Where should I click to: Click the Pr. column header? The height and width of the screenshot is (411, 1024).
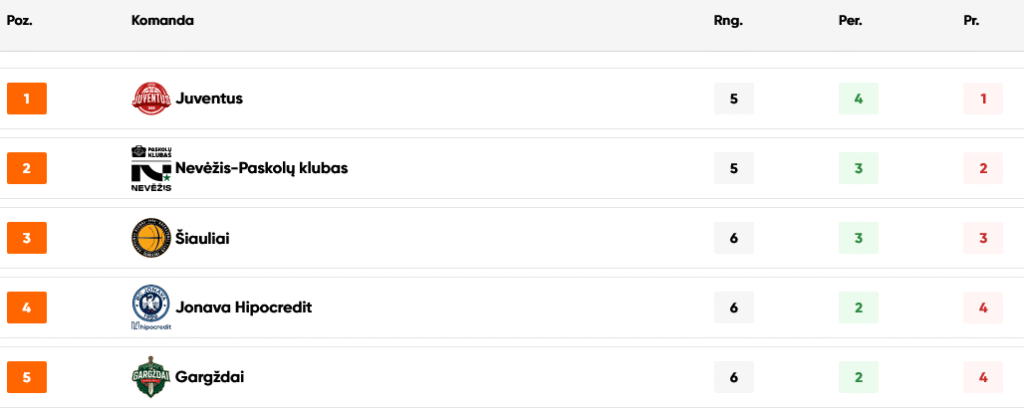[971, 20]
